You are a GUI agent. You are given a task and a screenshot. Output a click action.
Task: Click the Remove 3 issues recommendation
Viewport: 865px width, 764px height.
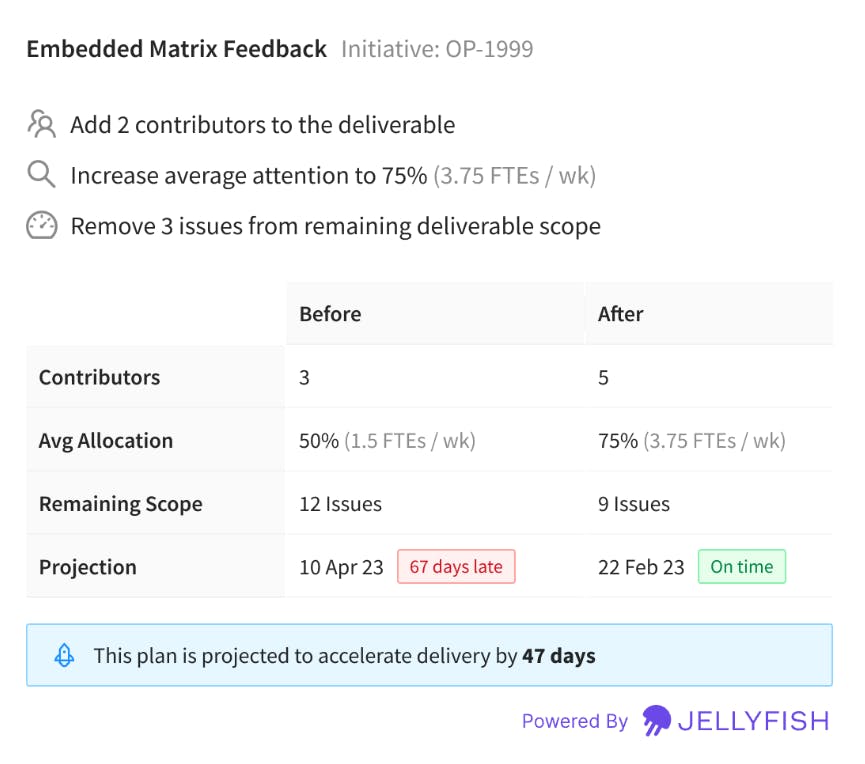(x=335, y=226)
